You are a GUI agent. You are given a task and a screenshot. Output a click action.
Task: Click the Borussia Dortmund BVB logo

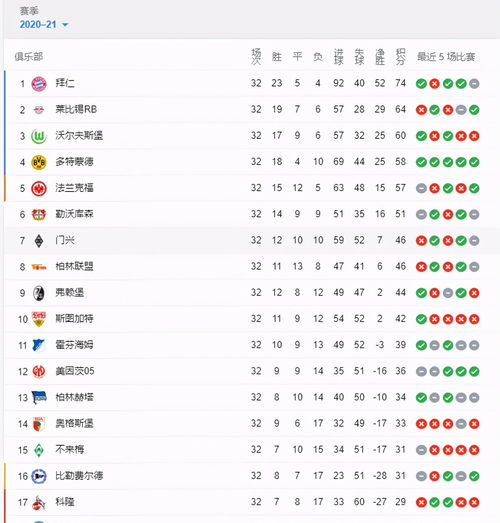pyautogui.click(x=39, y=162)
